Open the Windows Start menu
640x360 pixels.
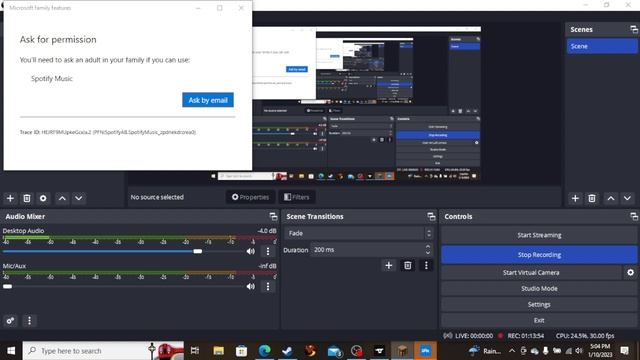click(x=11, y=351)
